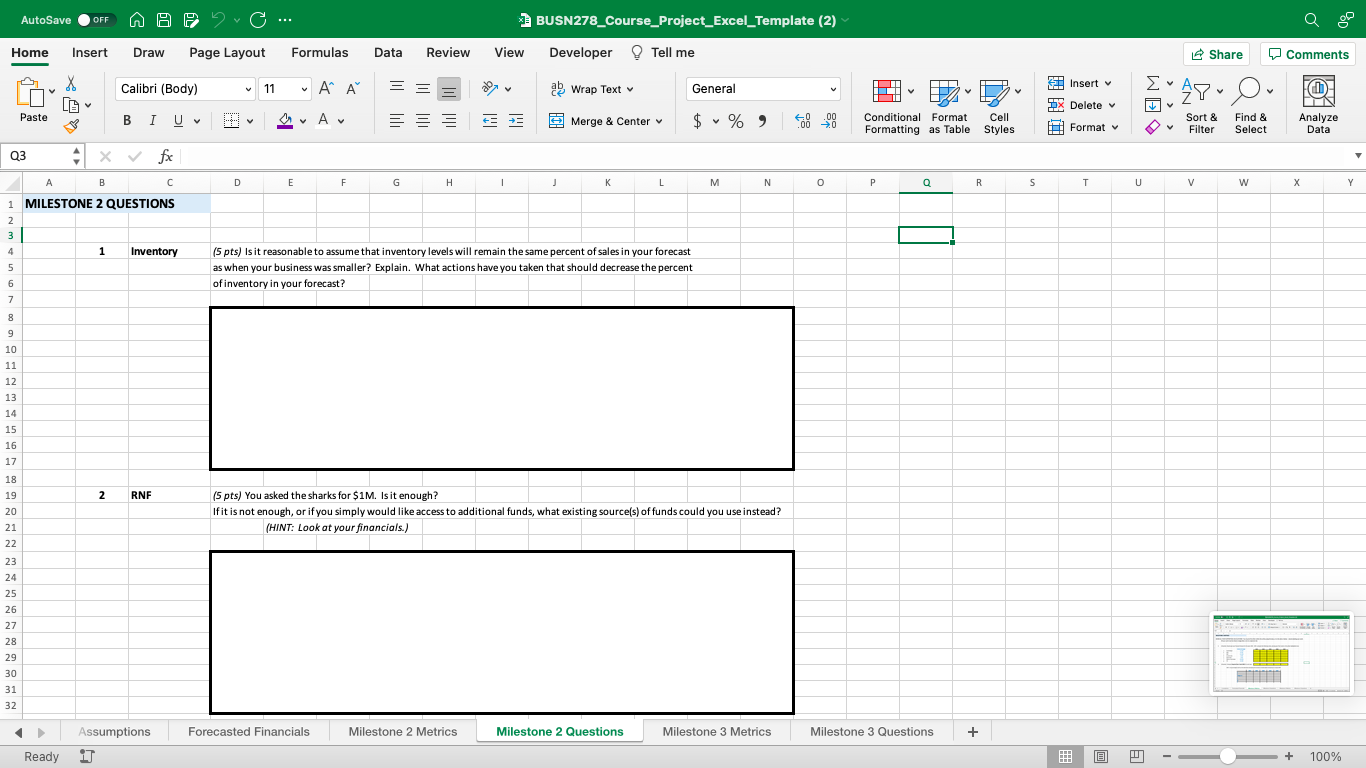Increase decimal places
This screenshot has width=1366, height=768.
point(800,120)
